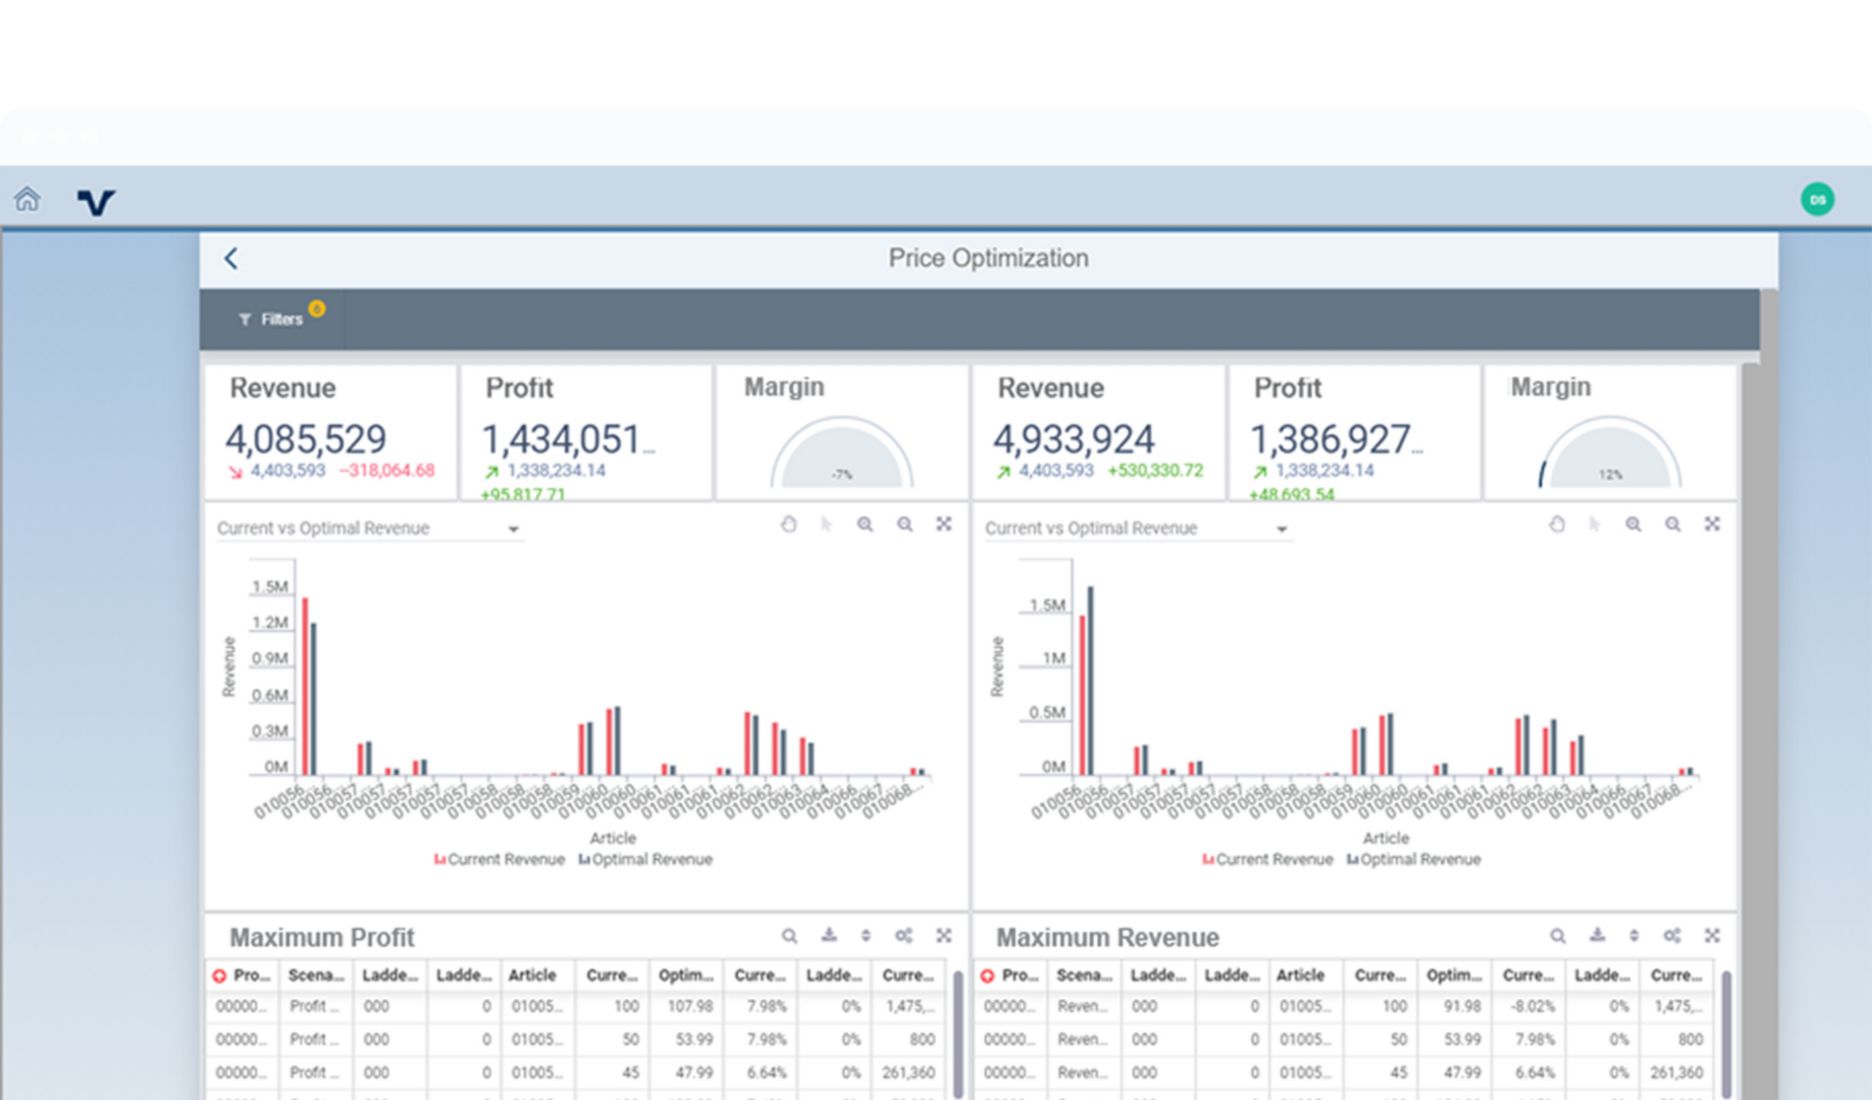
Task: Click Article column header in Maximum Profit
Action: click(x=532, y=975)
